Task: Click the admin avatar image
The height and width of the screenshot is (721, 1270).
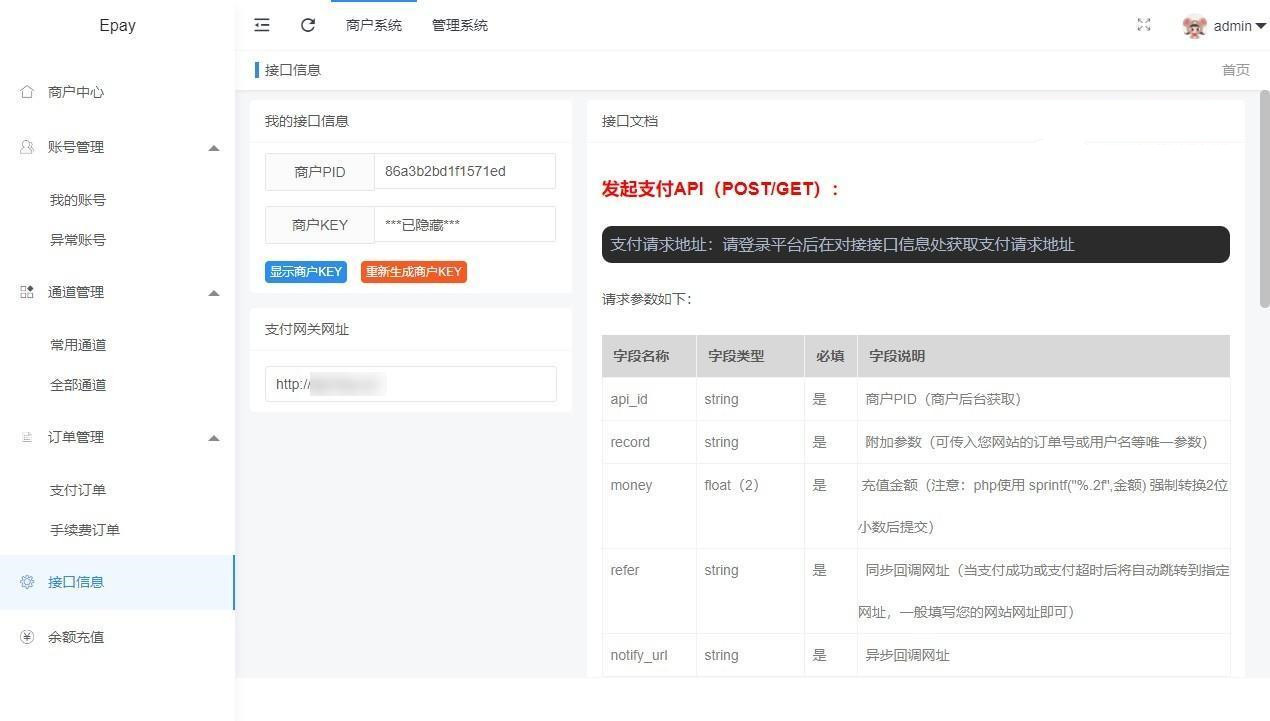Action: tap(1194, 26)
